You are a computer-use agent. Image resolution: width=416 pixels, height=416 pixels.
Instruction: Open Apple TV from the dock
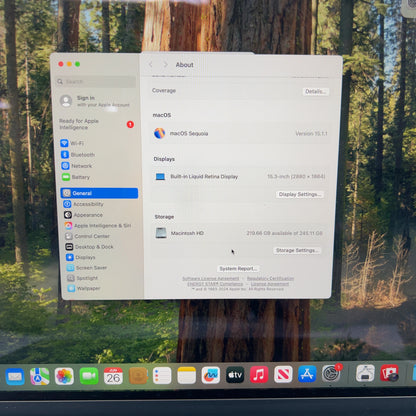[x=235, y=375]
